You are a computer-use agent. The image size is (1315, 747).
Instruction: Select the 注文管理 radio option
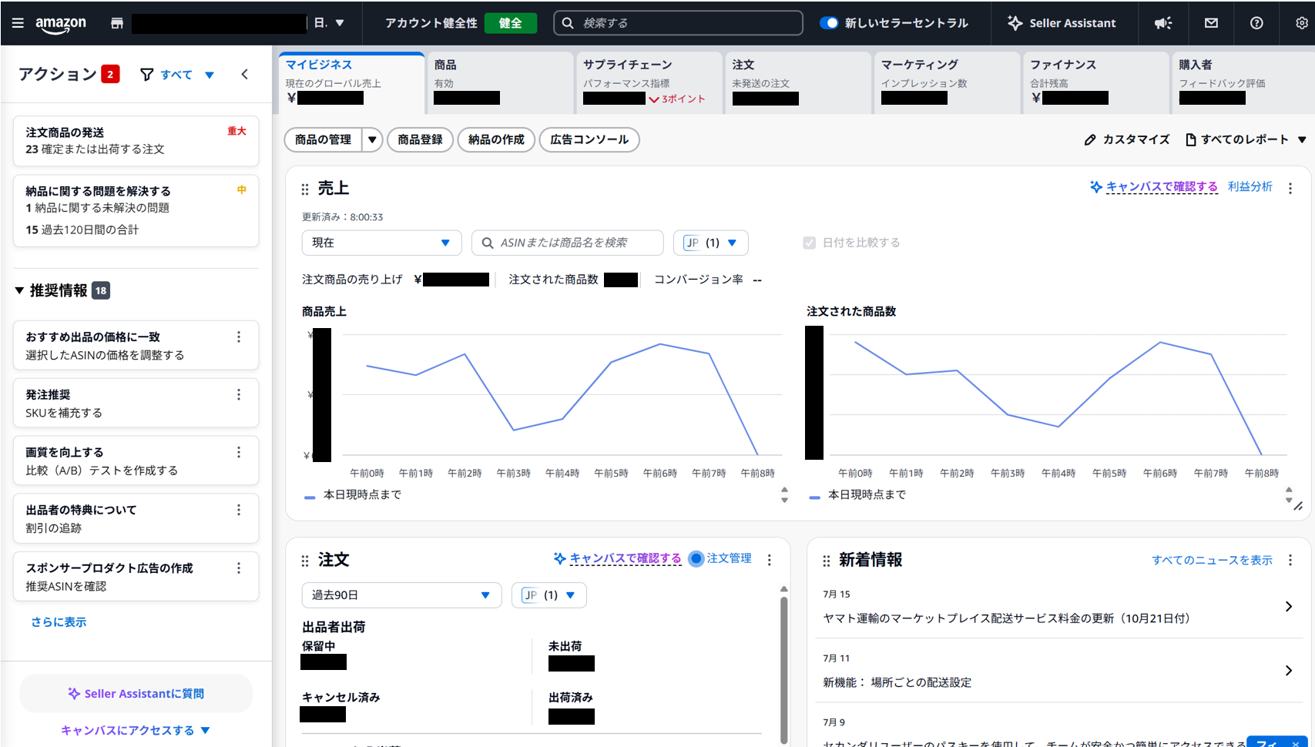click(696, 559)
